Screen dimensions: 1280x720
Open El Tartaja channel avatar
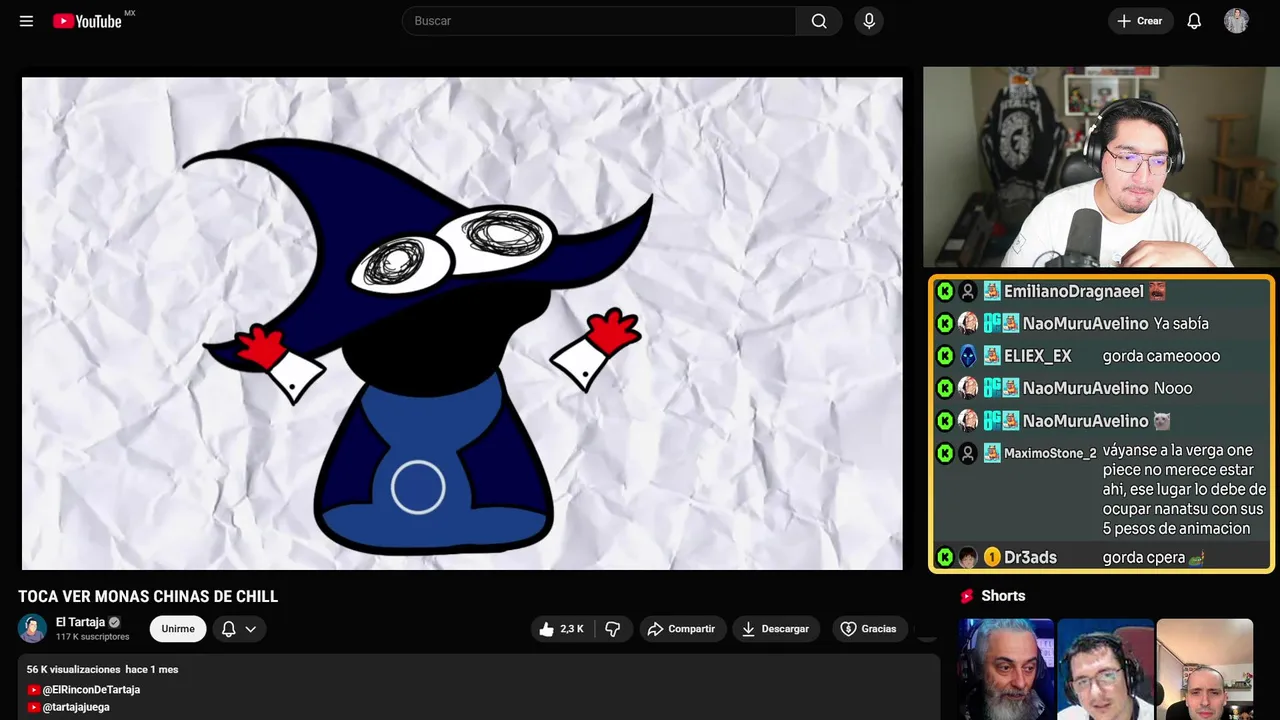(x=32, y=628)
